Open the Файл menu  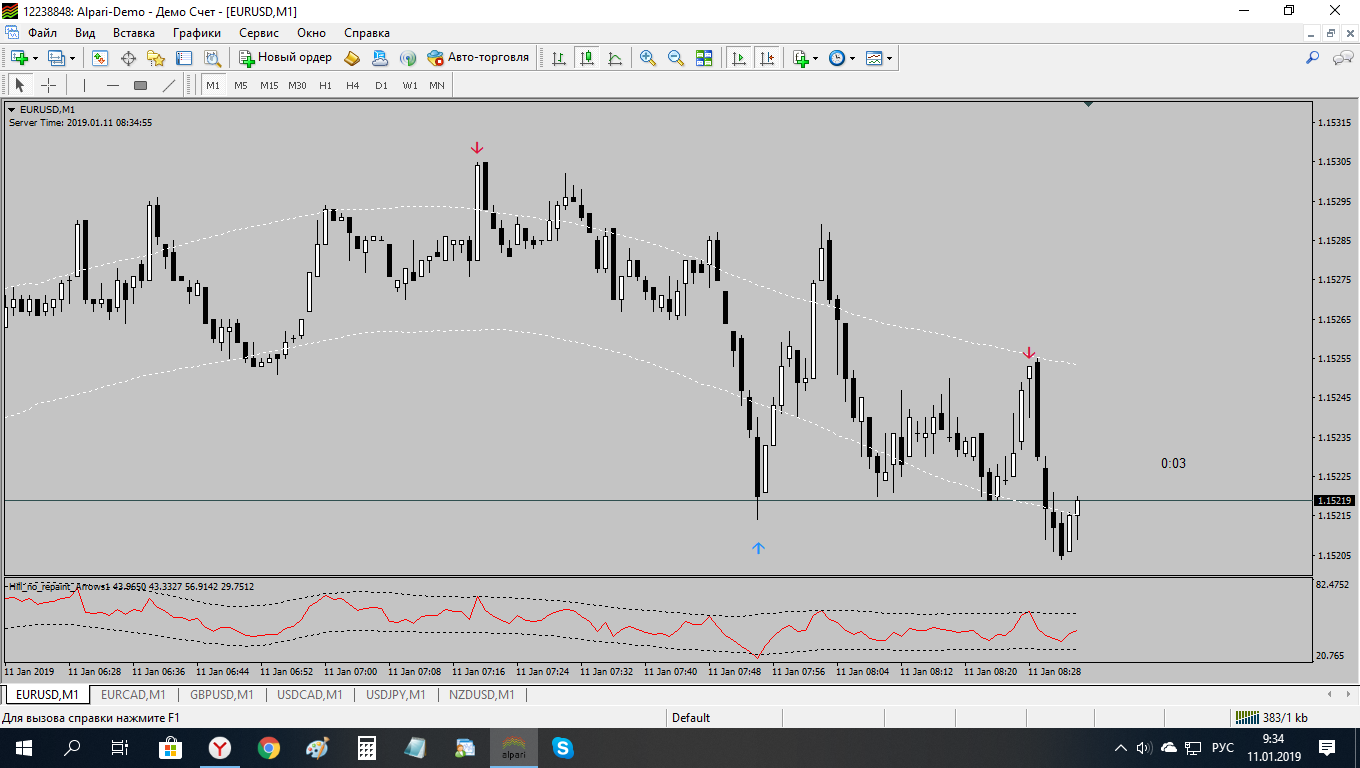coord(42,33)
